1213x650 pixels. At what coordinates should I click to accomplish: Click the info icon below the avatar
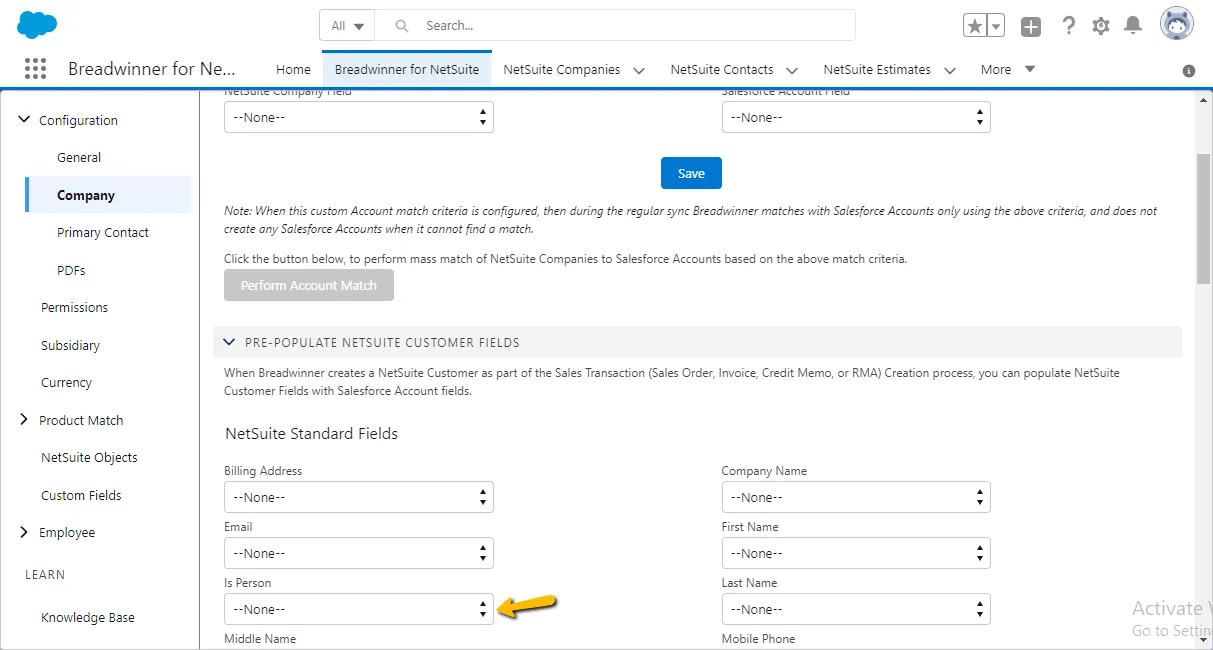1189,71
